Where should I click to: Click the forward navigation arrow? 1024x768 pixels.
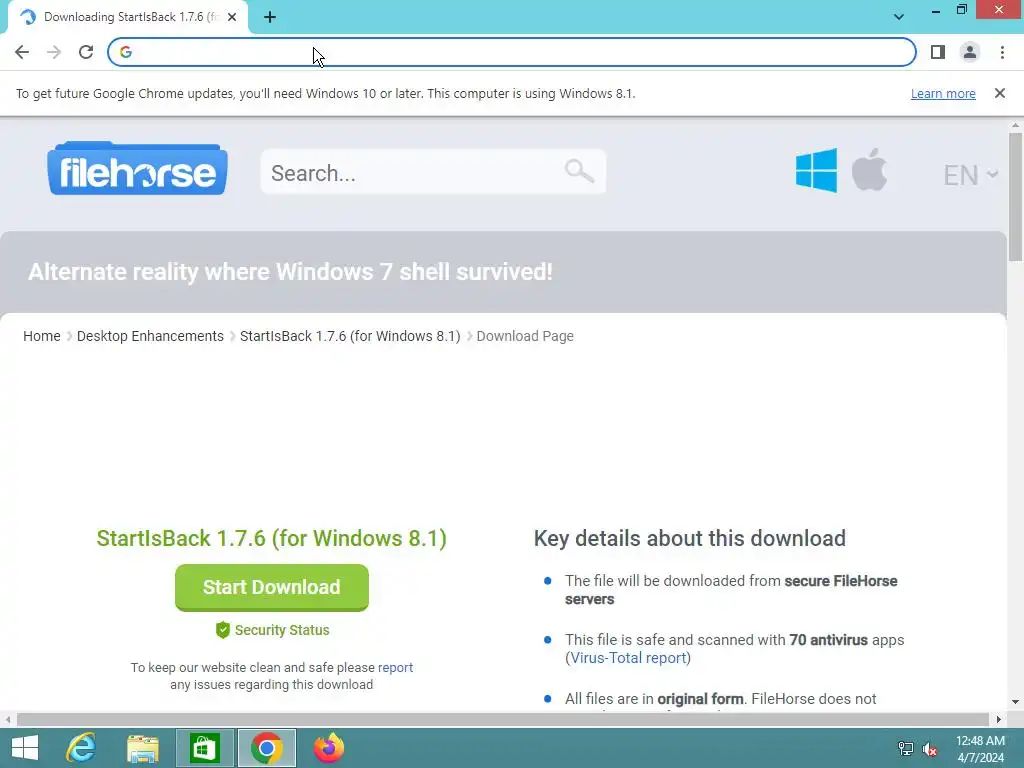[54, 52]
